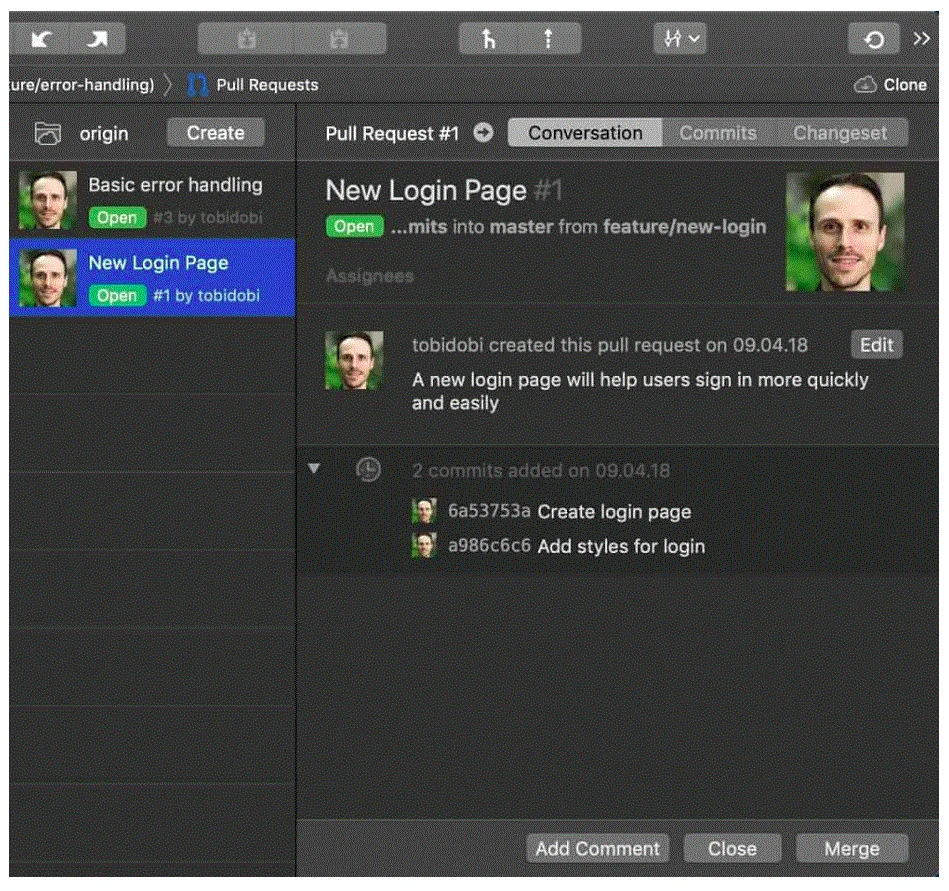The width and height of the screenshot is (949, 891).
Task: Collapse the 2 commits added section
Action: 314,468
